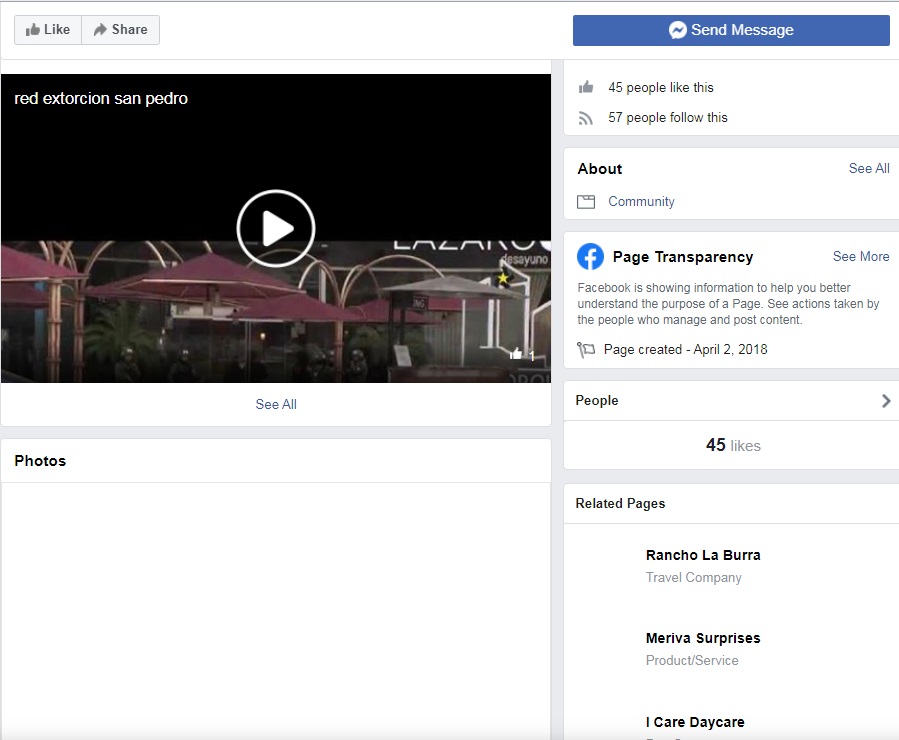The height and width of the screenshot is (740, 899).
Task: Click the Page Transparency heading
Action: pyautogui.click(x=683, y=257)
